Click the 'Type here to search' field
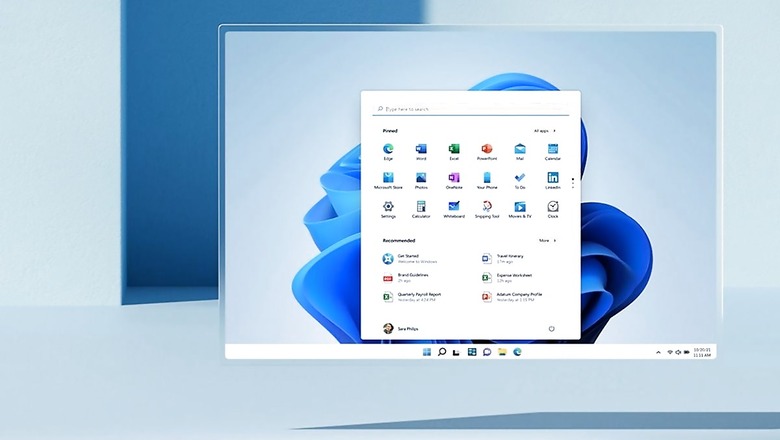 coord(471,109)
